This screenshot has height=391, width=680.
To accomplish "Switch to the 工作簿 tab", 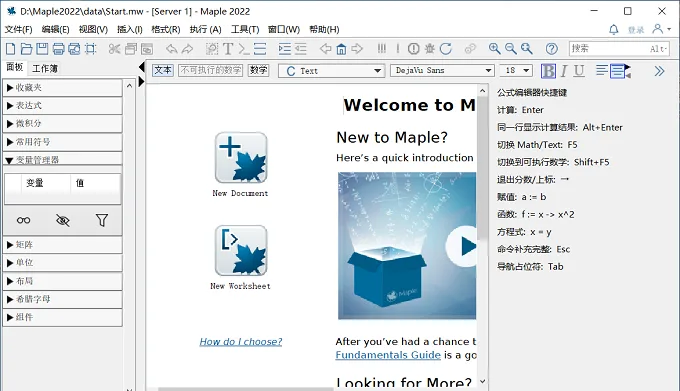I will (x=45, y=68).
